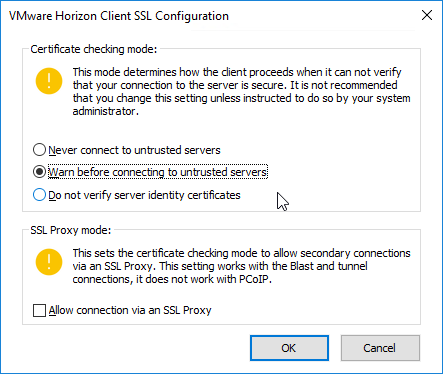Choose Do not verify server identity certificates radio
Screen dimensions: 443x374
click(39, 195)
